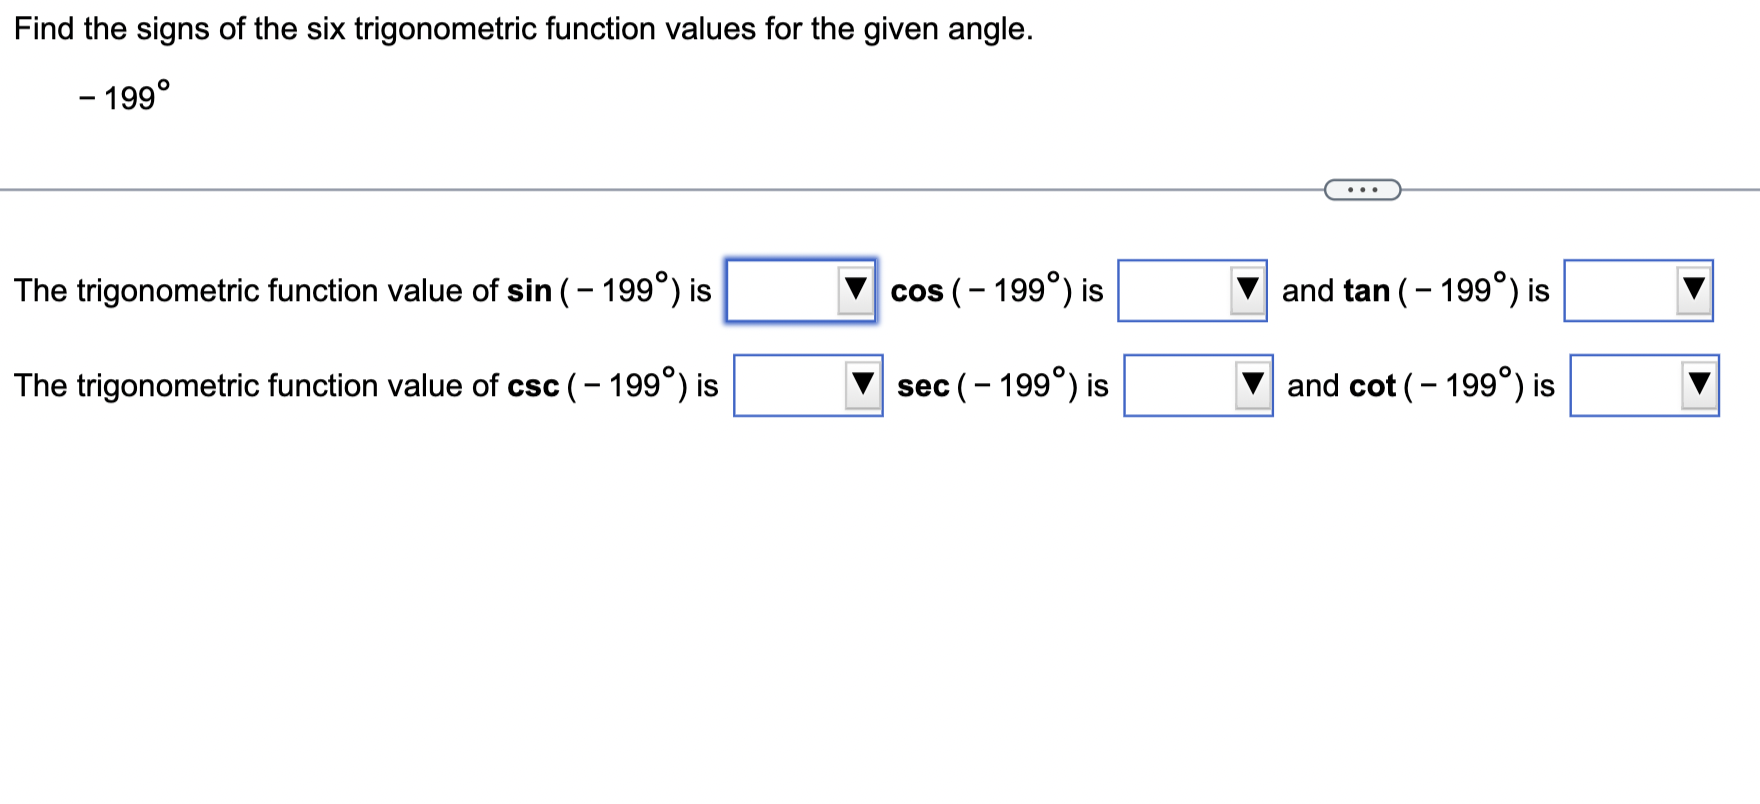Click the cos(−199°) answer selection box
The height and width of the screenshot is (804, 1760).
[1190, 289]
